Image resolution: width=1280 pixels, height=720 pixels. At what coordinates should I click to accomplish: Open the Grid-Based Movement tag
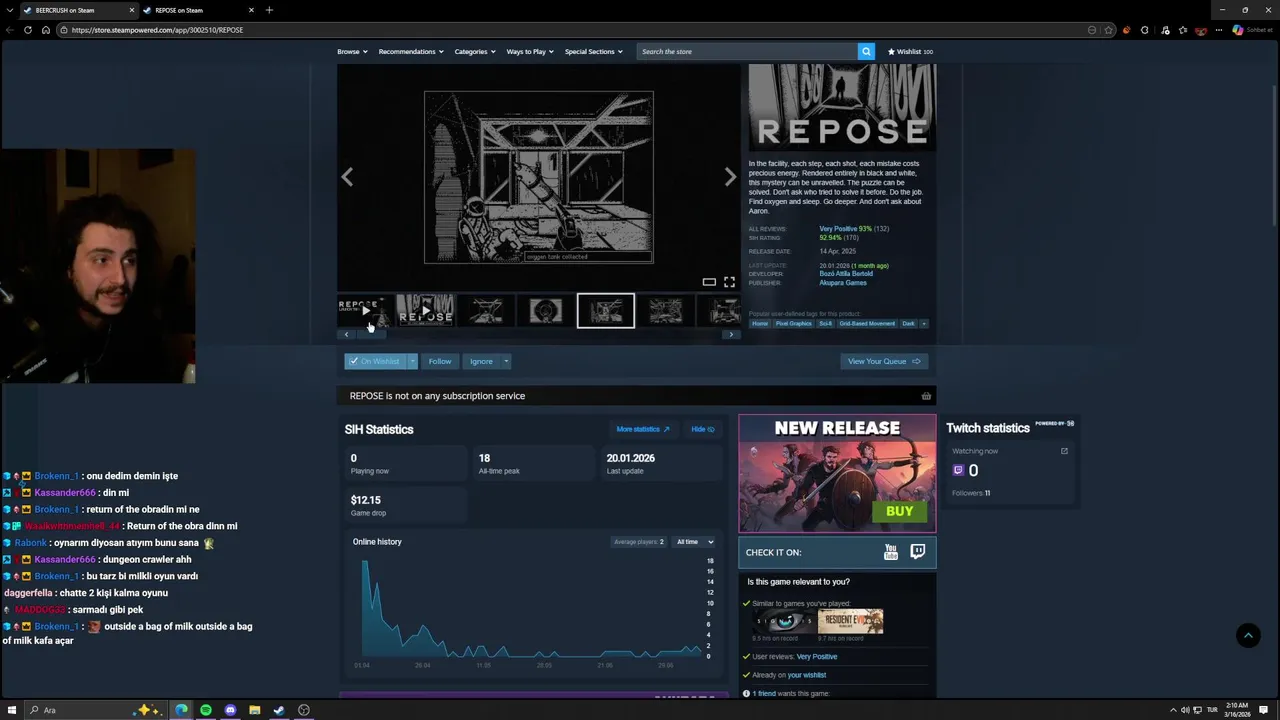click(867, 324)
